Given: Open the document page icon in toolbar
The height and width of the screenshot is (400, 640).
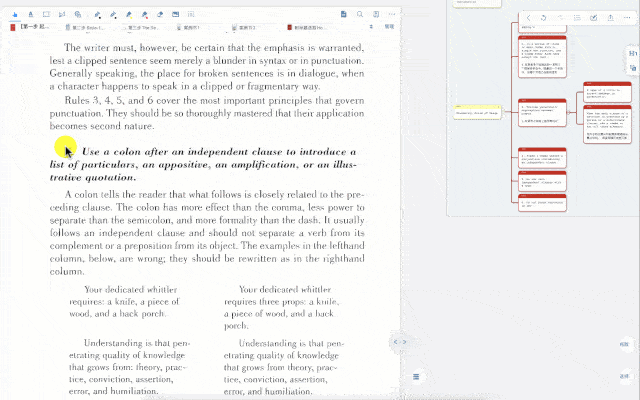Looking at the screenshot, I should (344, 14).
